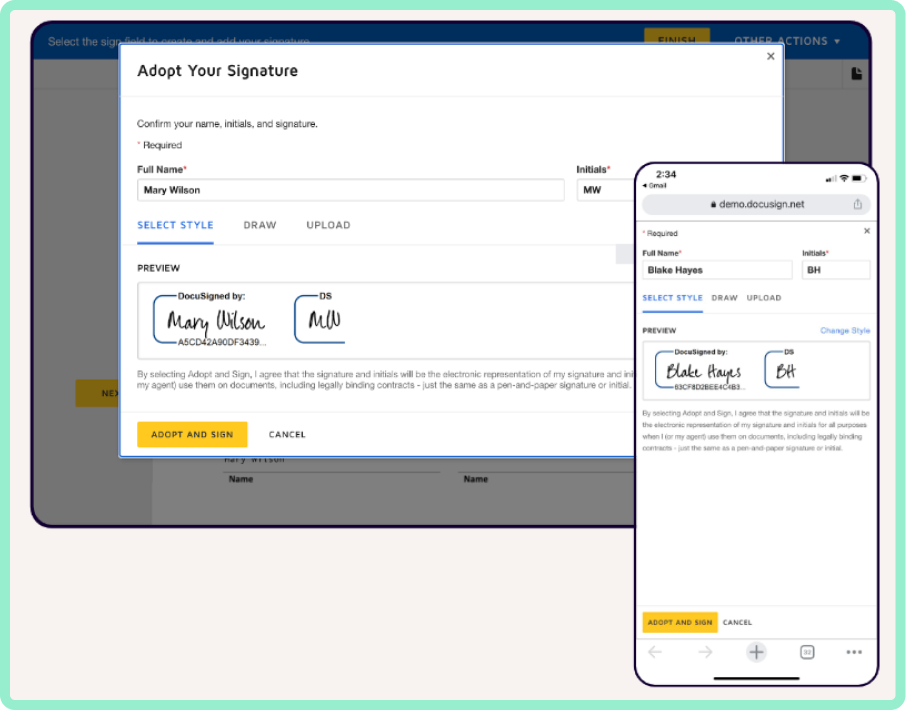Edit the Full Name field Mary Wilson
This screenshot has width=906, height=710.
click(x=351, y=190)
